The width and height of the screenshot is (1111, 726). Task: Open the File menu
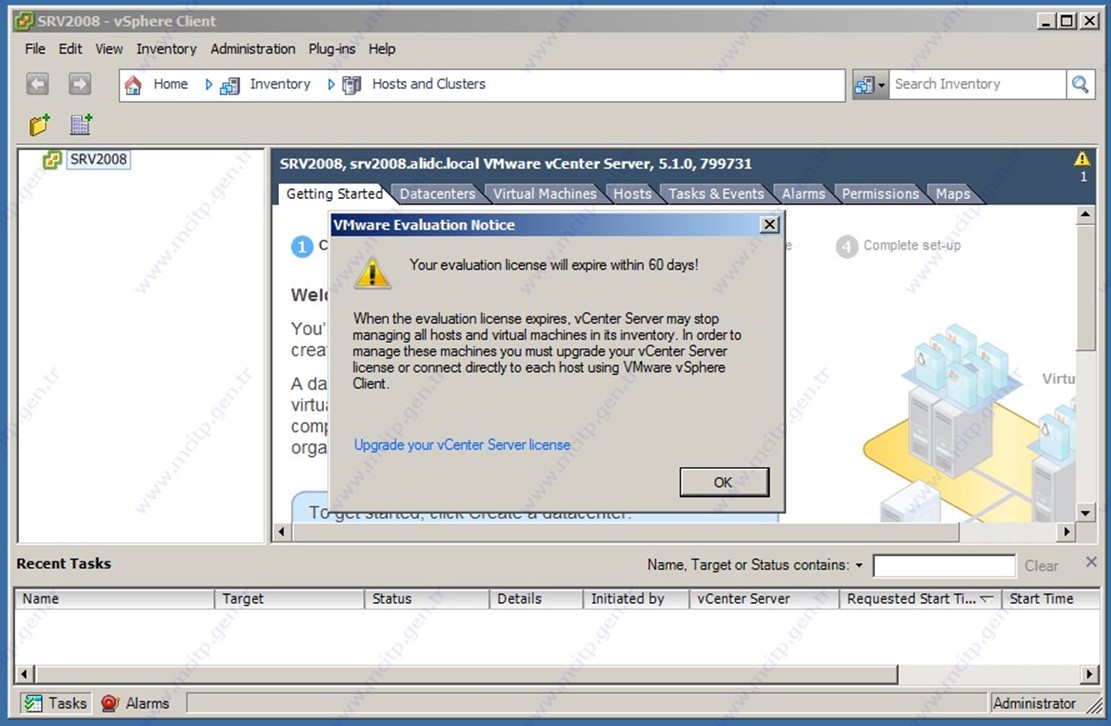coord(35,49)
